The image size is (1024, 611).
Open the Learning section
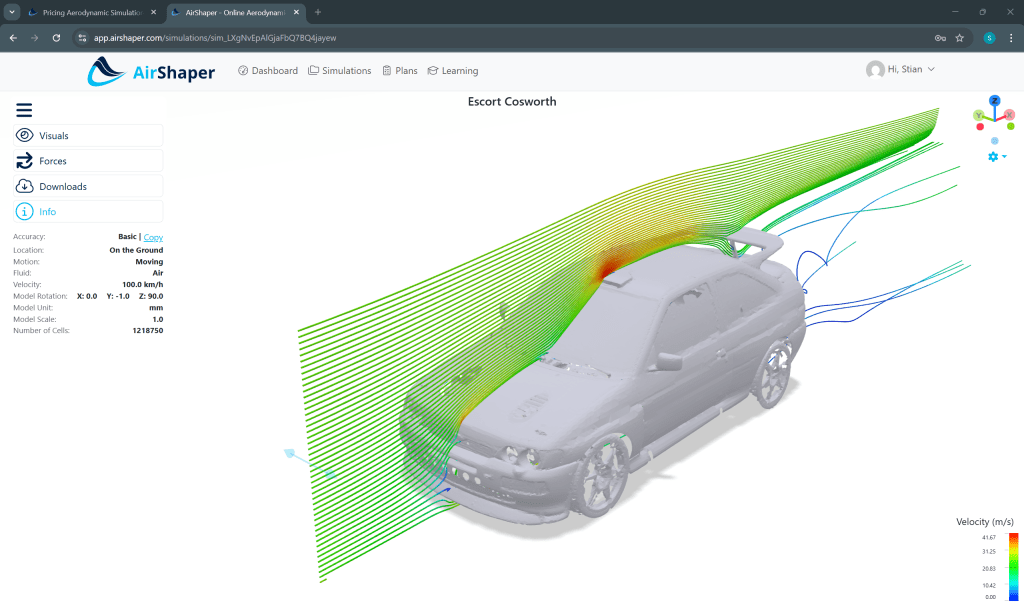click(452, 71)
